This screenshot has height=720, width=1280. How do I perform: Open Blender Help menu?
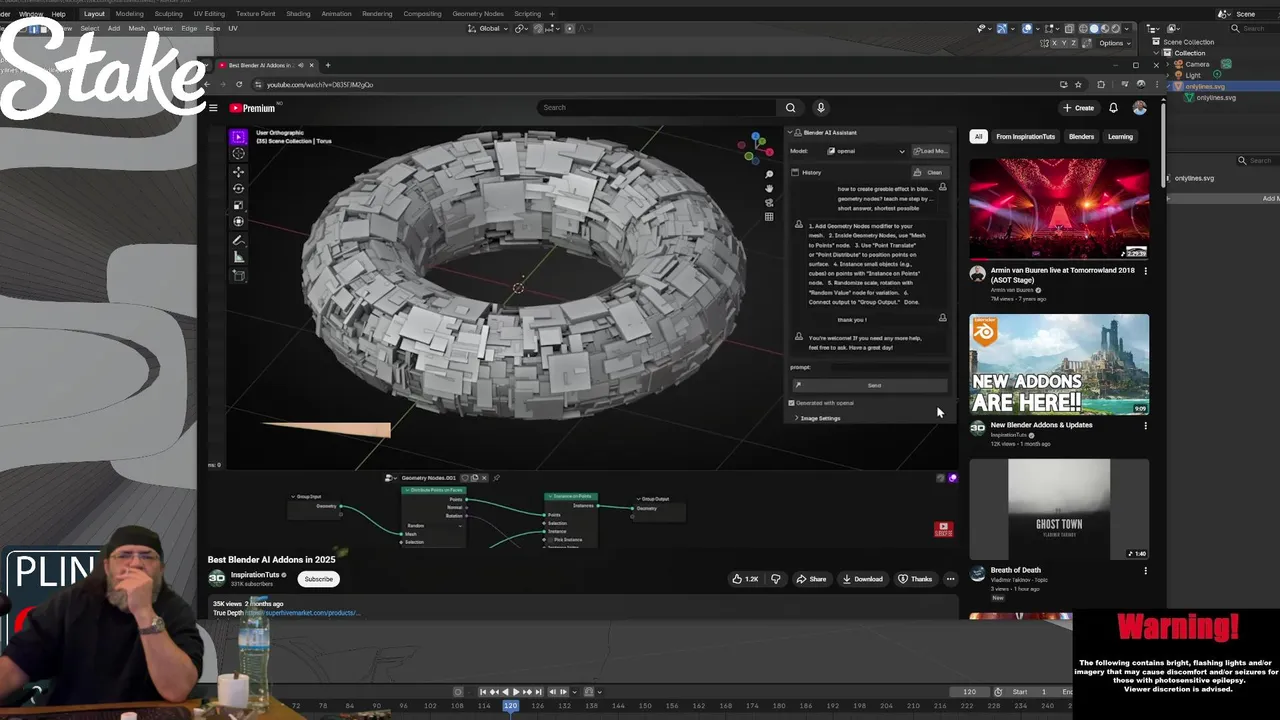tap(58, 14)
